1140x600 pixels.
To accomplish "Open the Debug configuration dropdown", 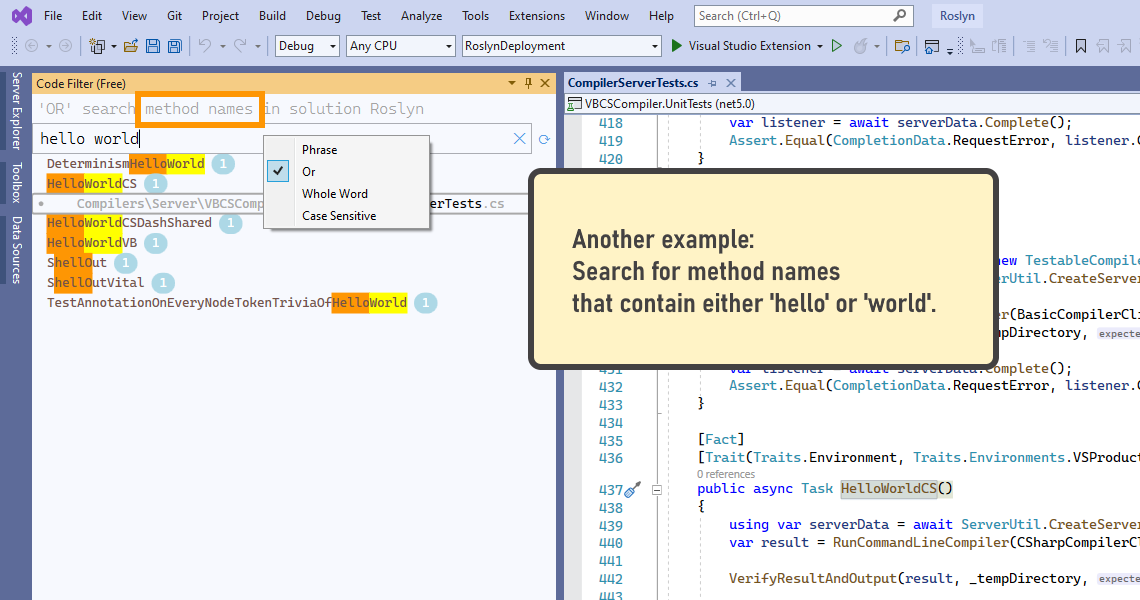I will pyautogui.click(x=308, y=46).
